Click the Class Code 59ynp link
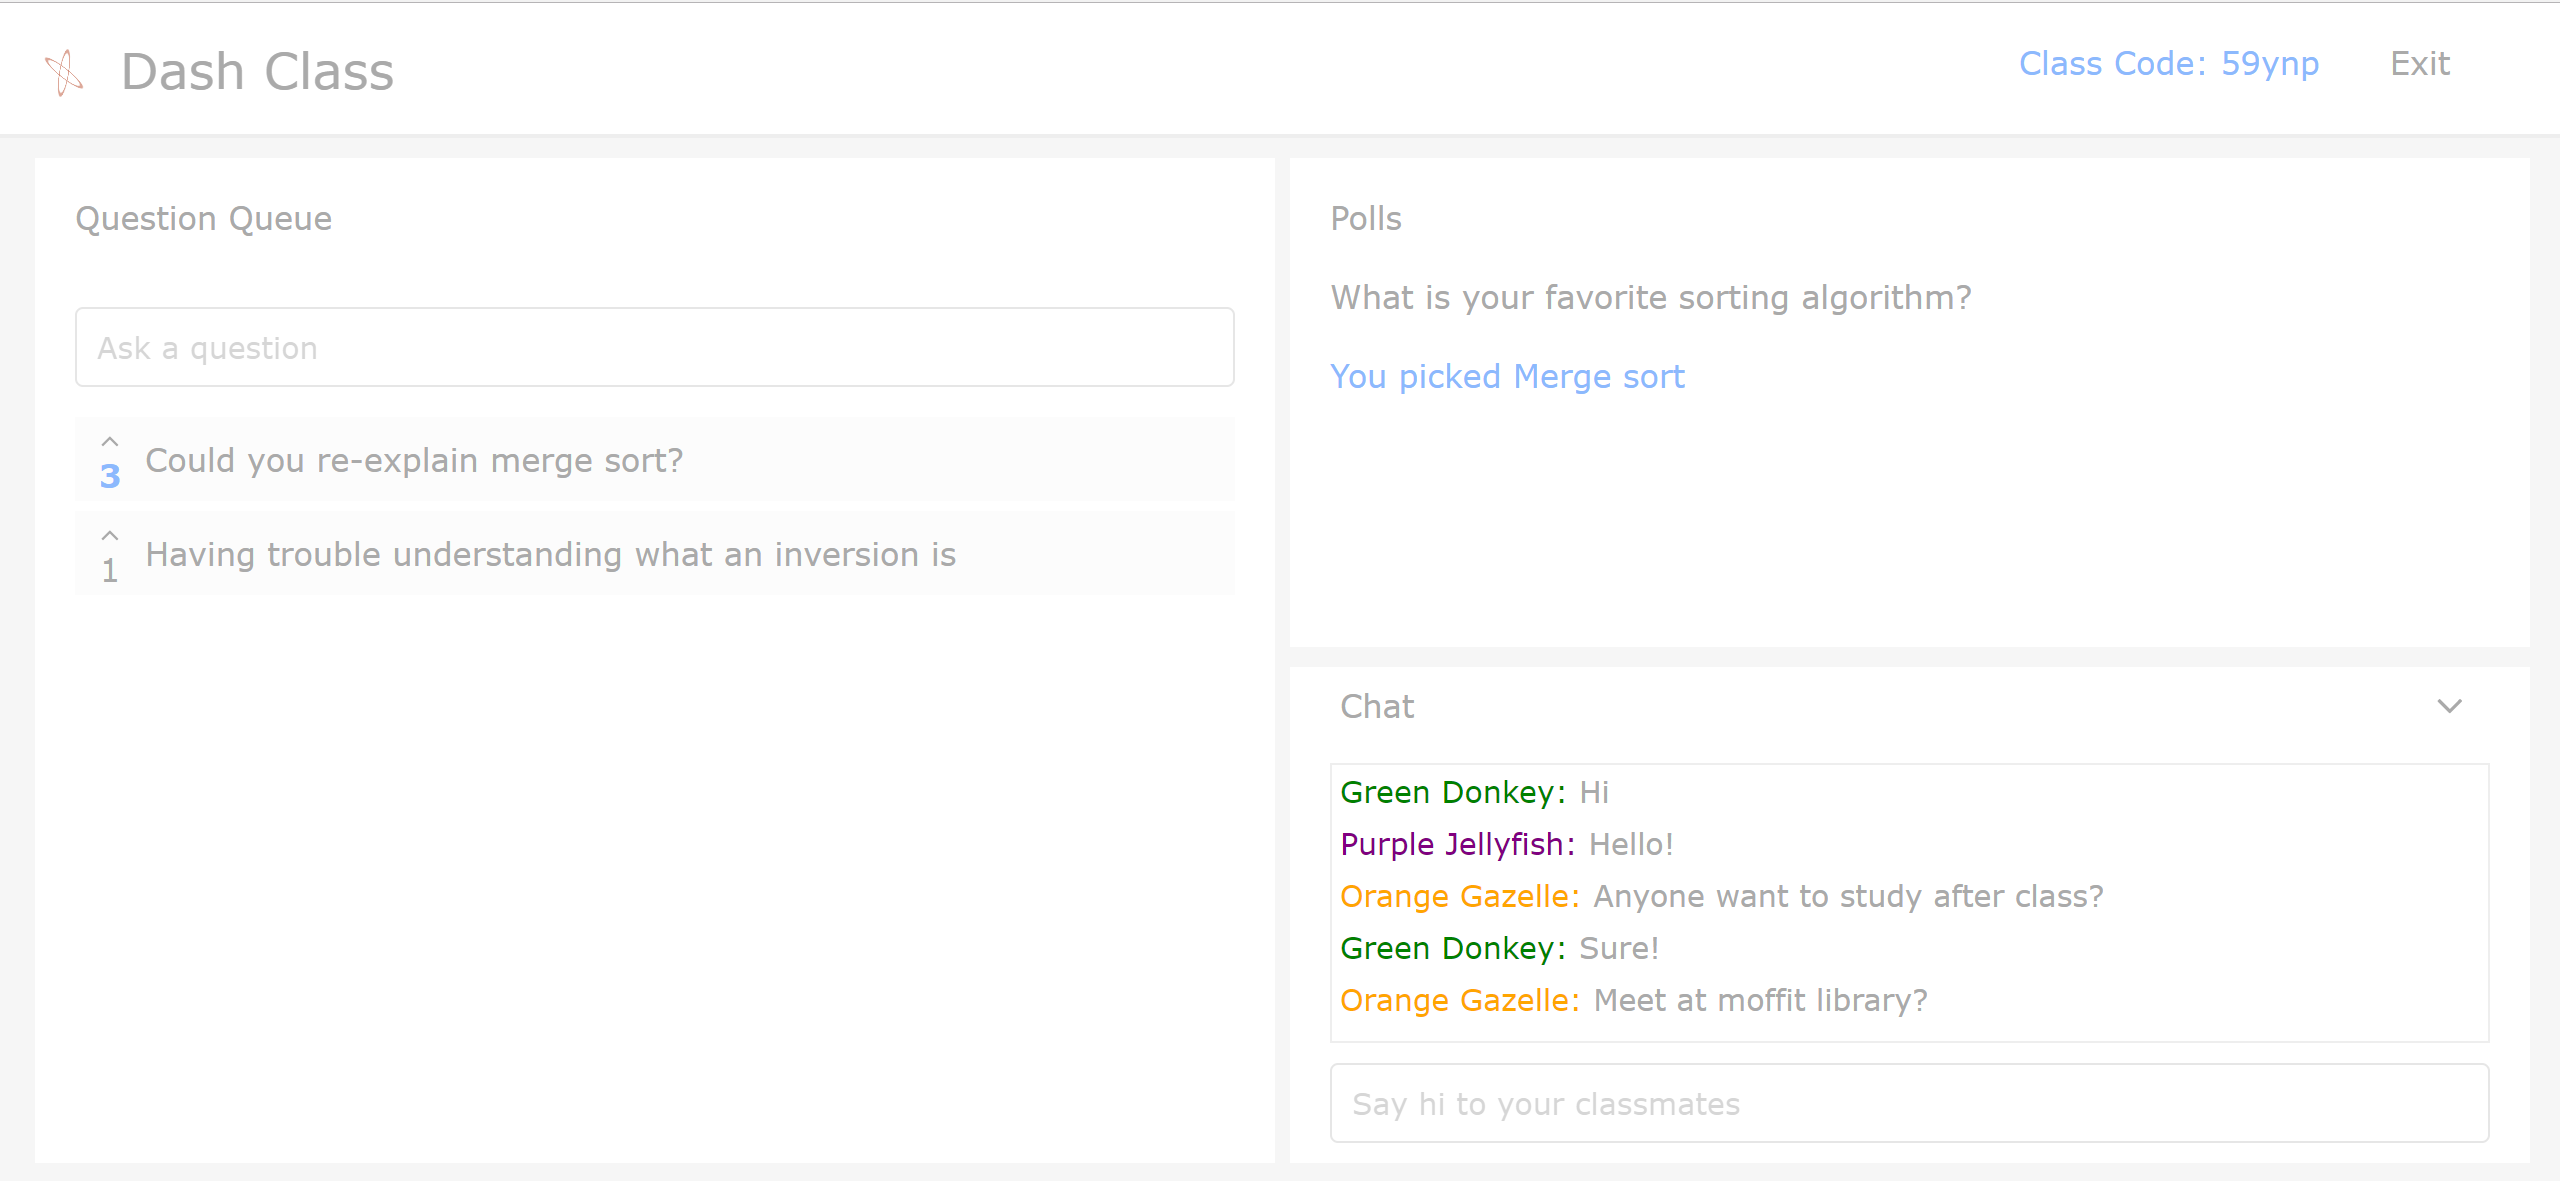Screen dimensions: 2560x1181 click(x=2168, y=64)
